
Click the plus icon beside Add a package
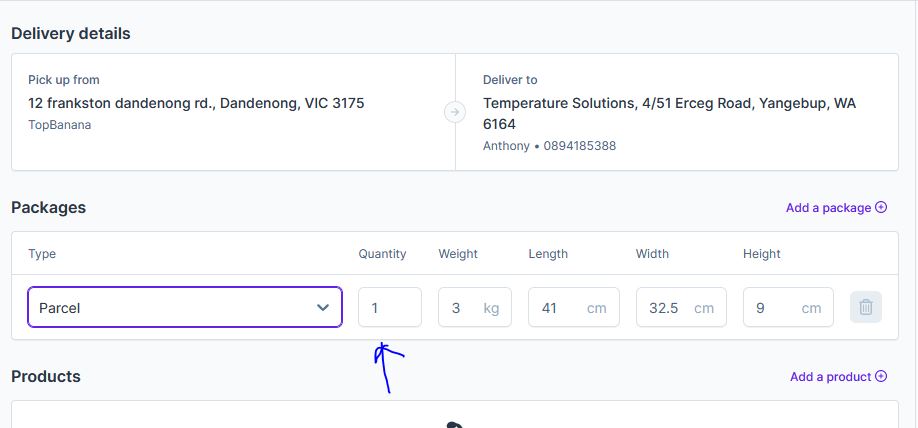click(x=881, y=207)
